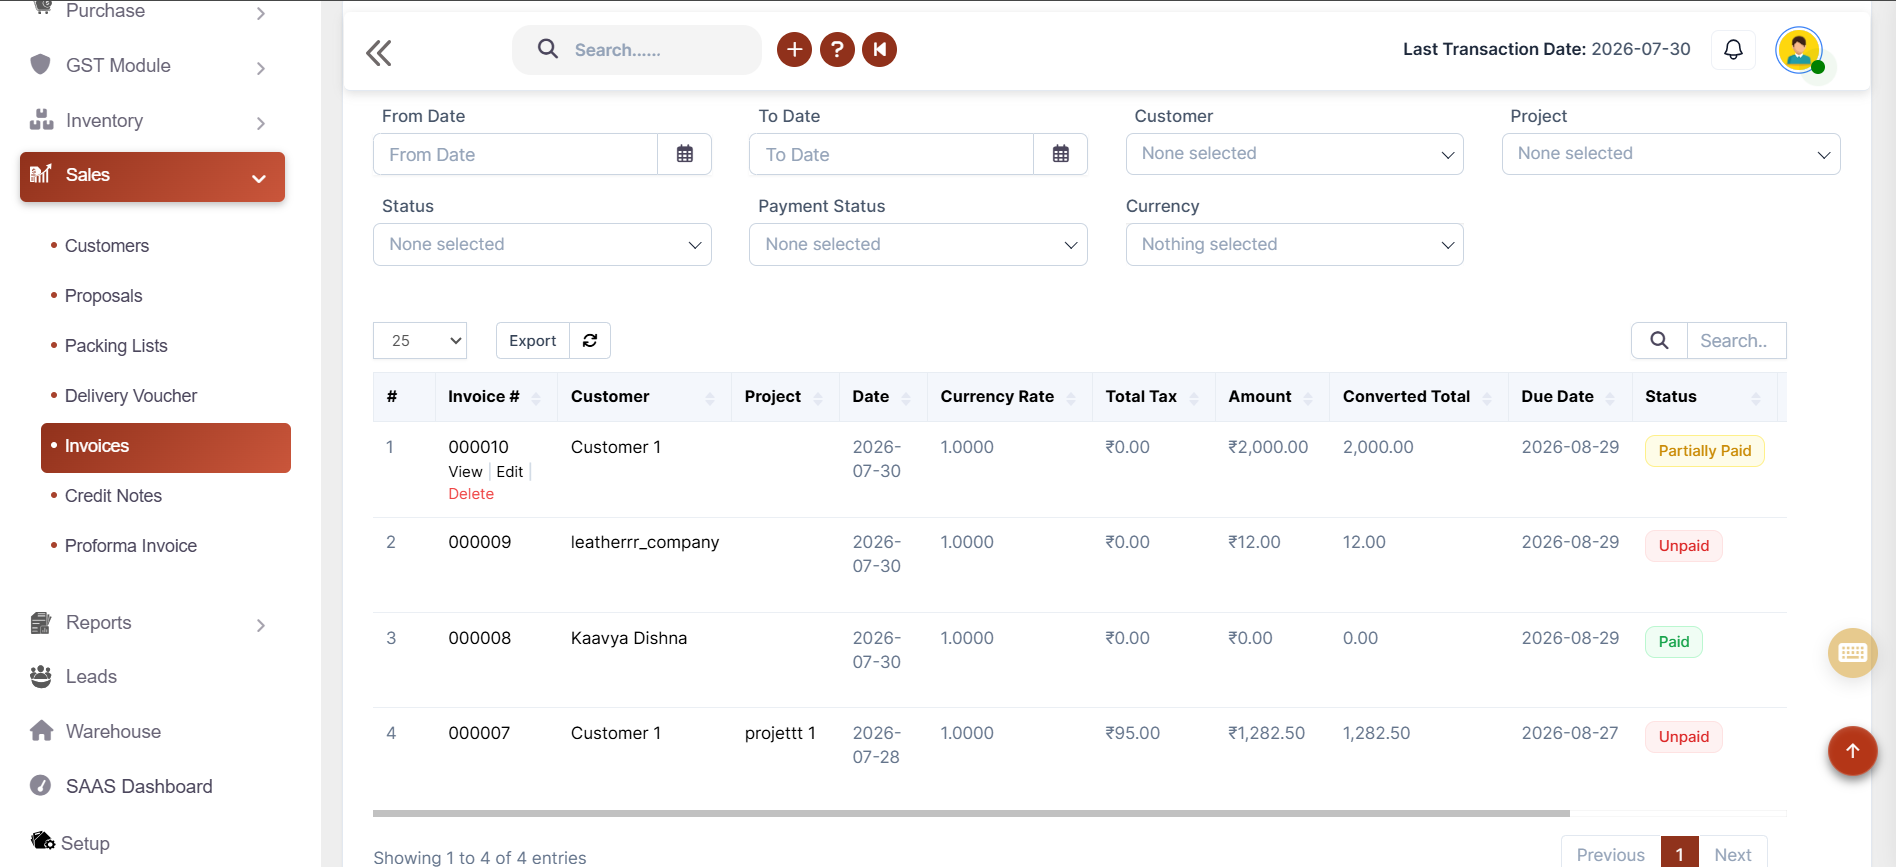This screenshot has width=1896, height=867.
Task: Open Proforma Invoice page
Action: tap(131, 546)
